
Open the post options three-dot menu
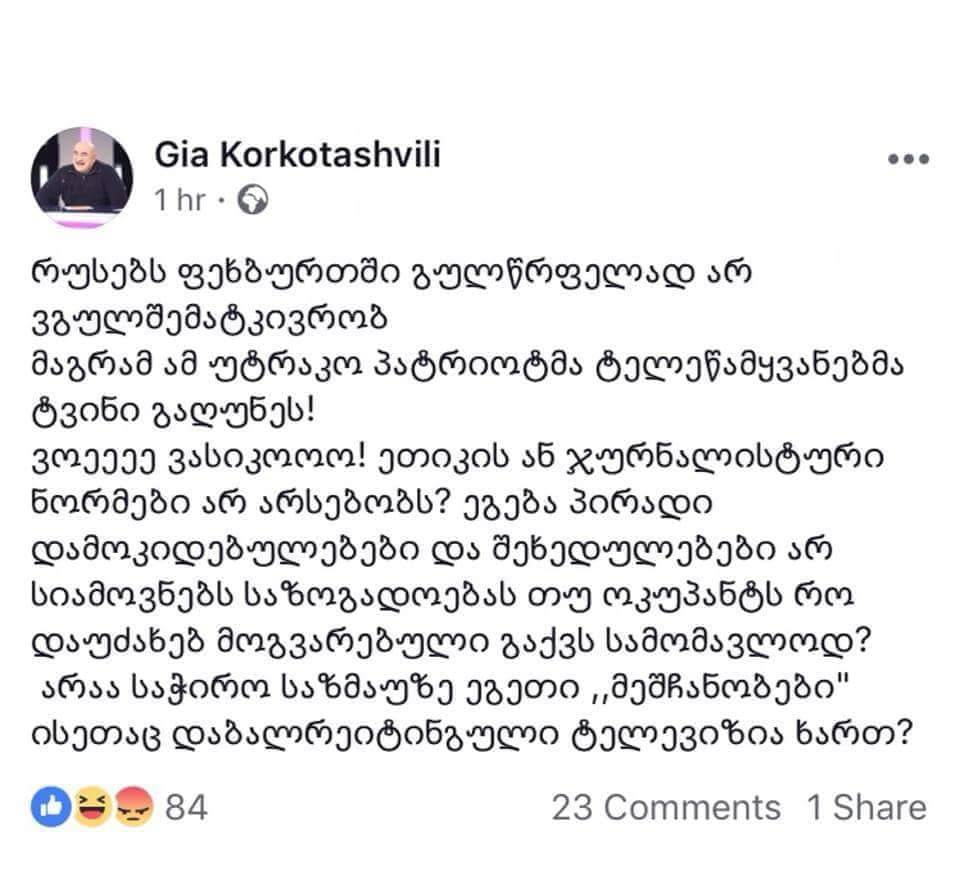pyautogui.click(x=908, y=160)
